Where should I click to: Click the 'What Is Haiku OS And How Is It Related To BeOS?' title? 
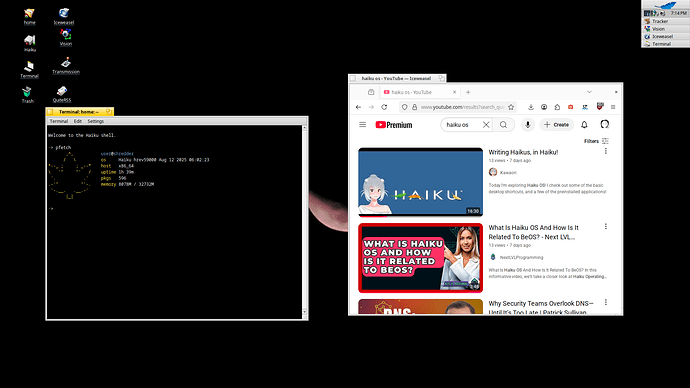(533, 232)
